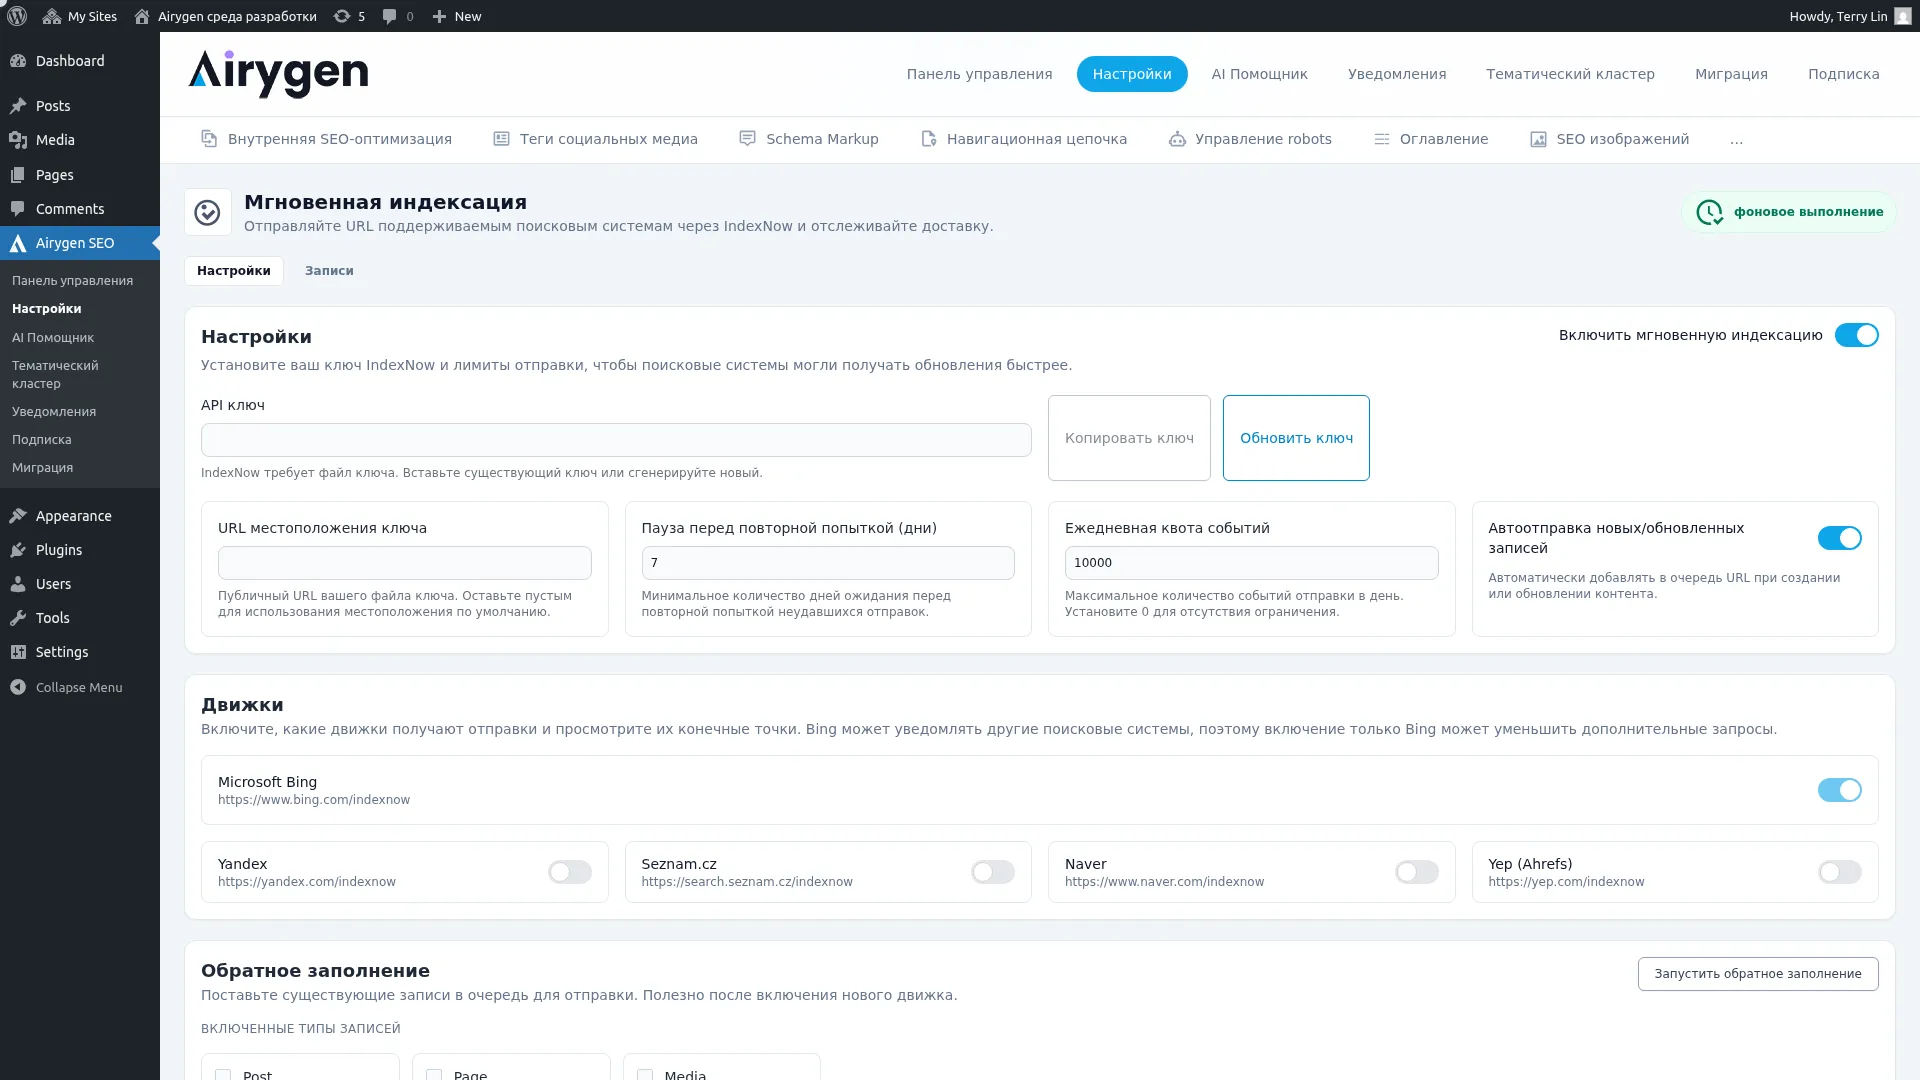This screenshot has width=1920, height=1080.
Task: Click the Pages icon in sidebar
Action: [18, 175]
